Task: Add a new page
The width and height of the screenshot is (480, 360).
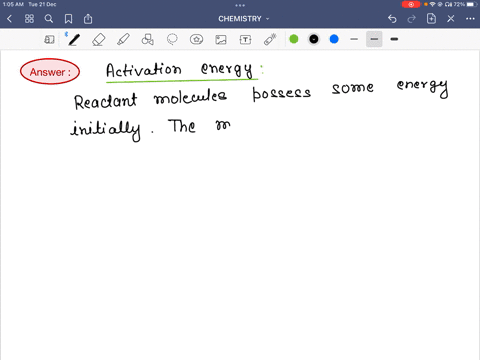Action: click(x=431, y=19)
